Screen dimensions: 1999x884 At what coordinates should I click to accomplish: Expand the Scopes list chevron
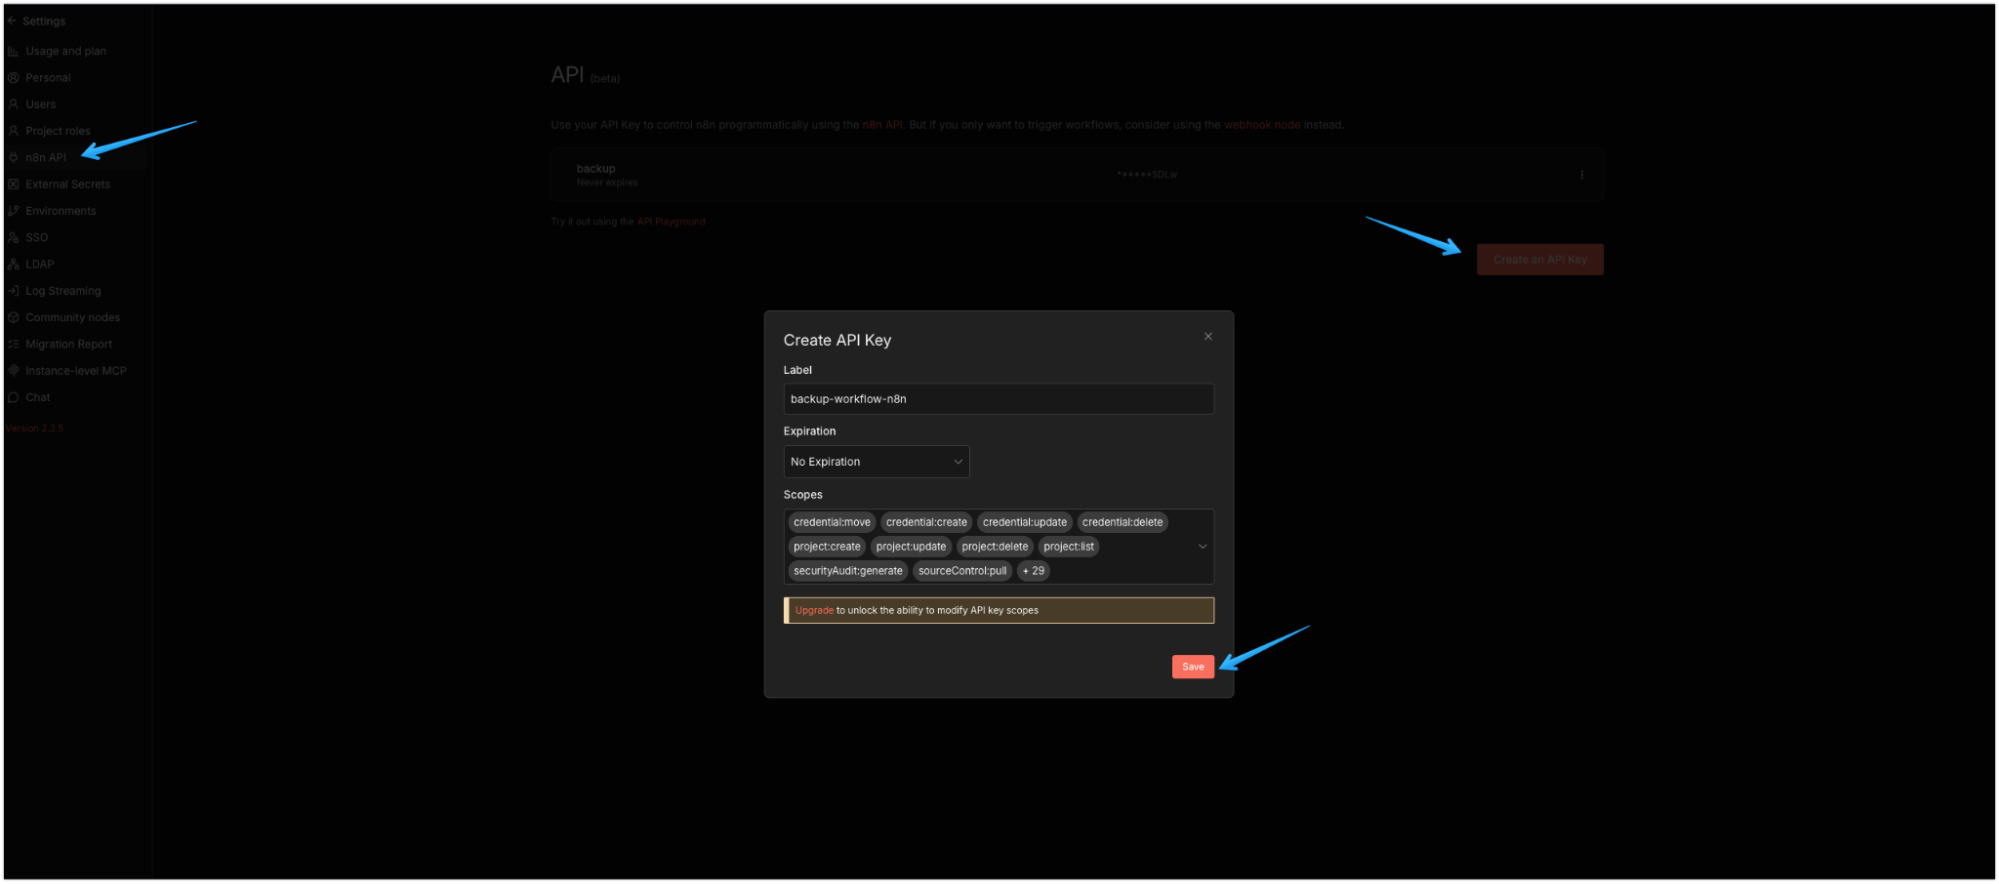[x=1202, y=547]
